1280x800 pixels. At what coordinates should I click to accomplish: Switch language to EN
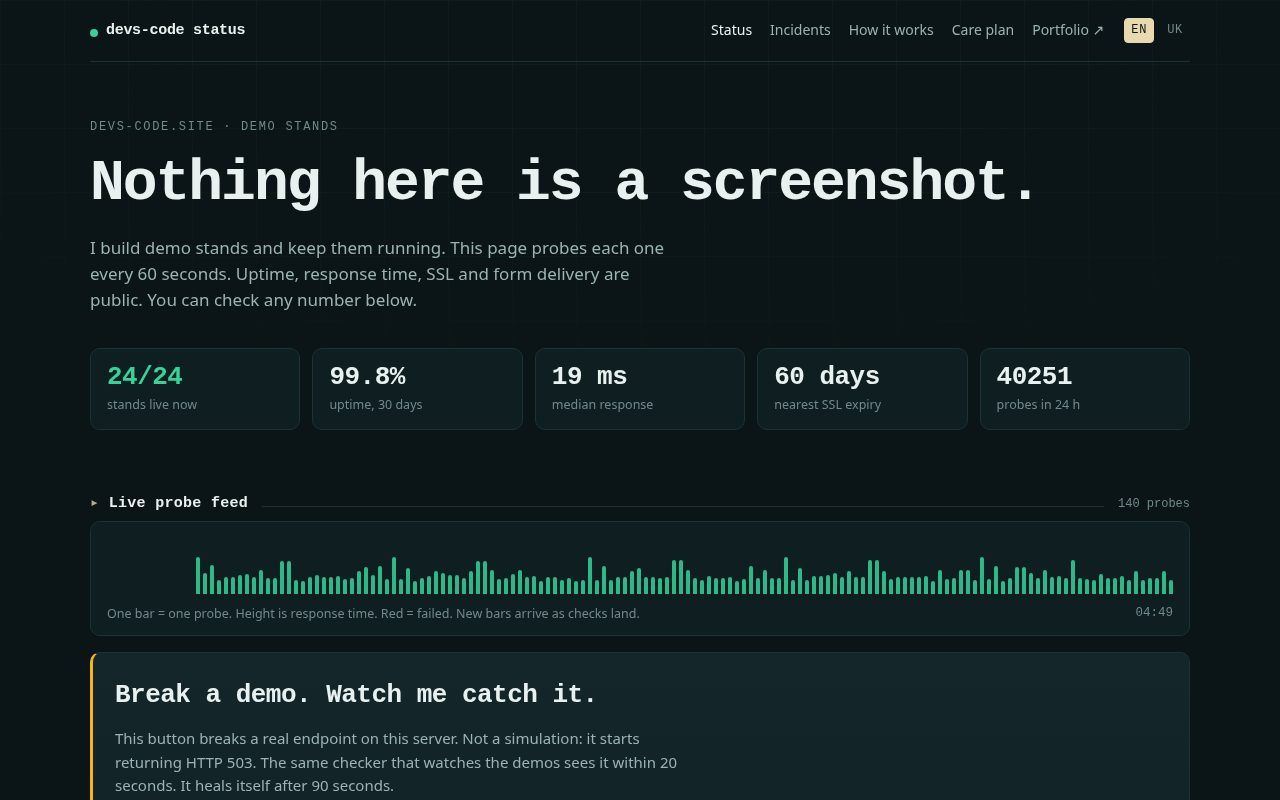[x=1139, y=30]
